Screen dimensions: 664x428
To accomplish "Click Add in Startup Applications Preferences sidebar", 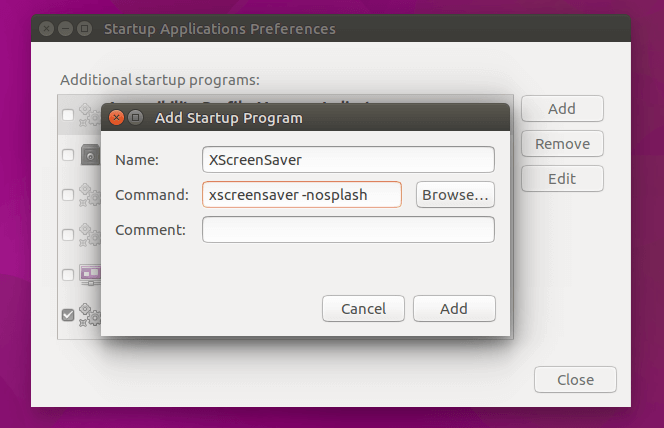I will click(561, 108).
